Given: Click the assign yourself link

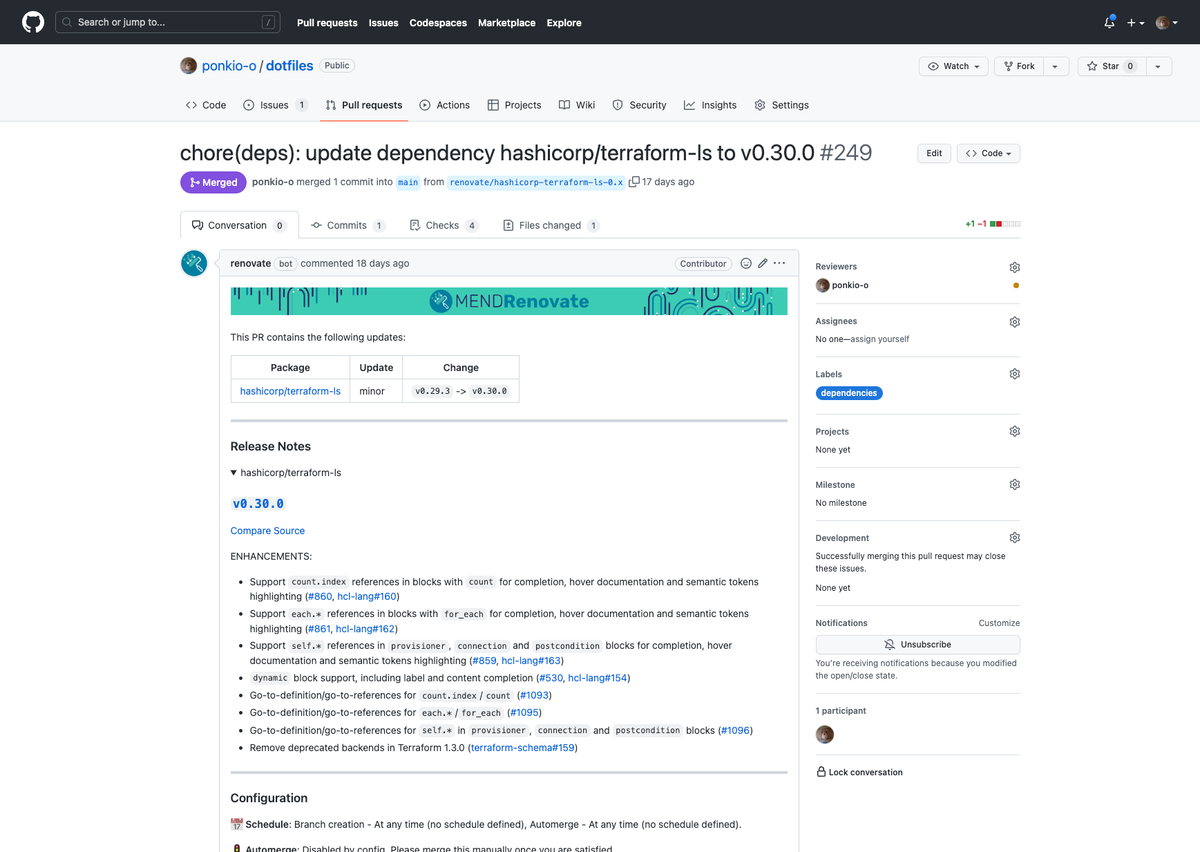Looking at the screenshot, I should click(878, 339).
